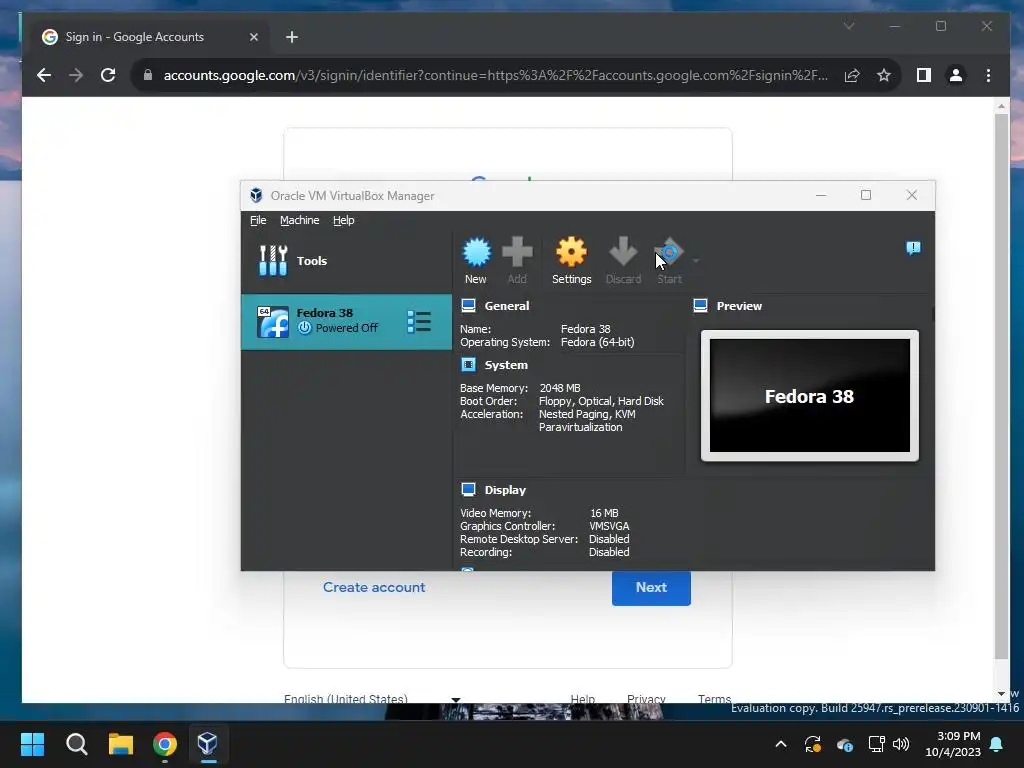
Task: Maximize the VirtualBox Manager window
Action: click(866, 195)
